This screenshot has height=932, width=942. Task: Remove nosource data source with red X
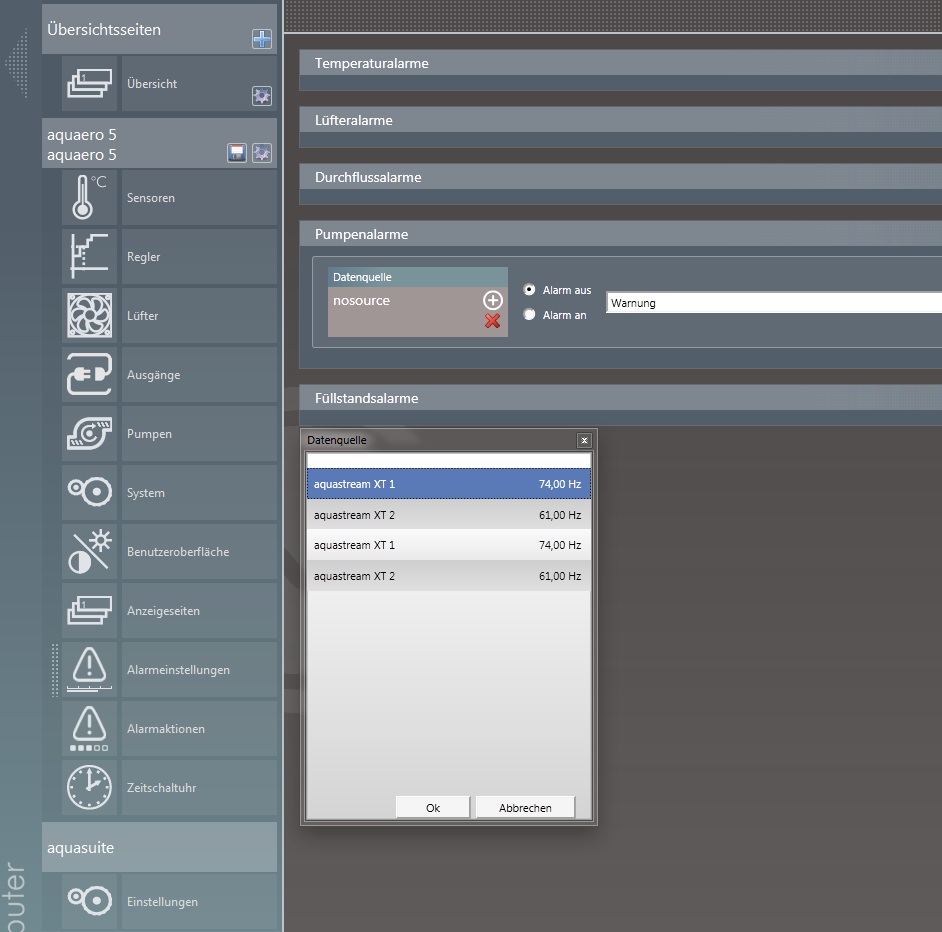(493, 321)
